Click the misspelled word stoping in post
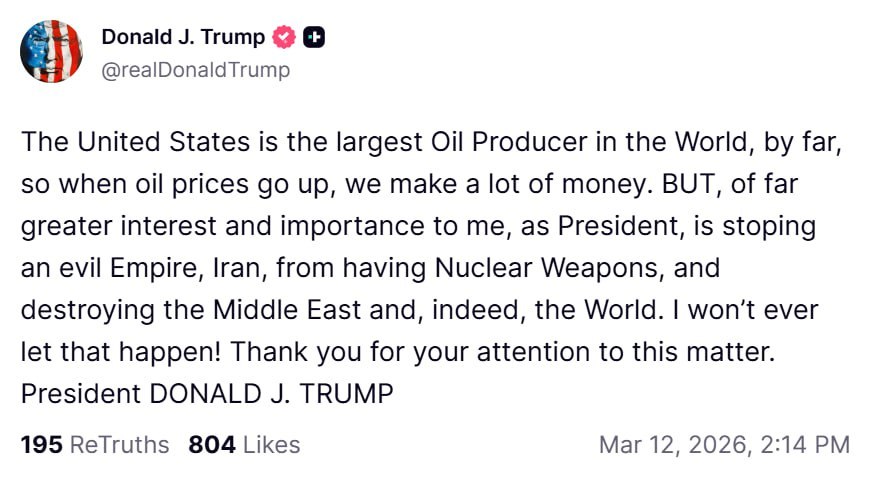The height and width of the screenshot is (482, 871). point(769,227)
